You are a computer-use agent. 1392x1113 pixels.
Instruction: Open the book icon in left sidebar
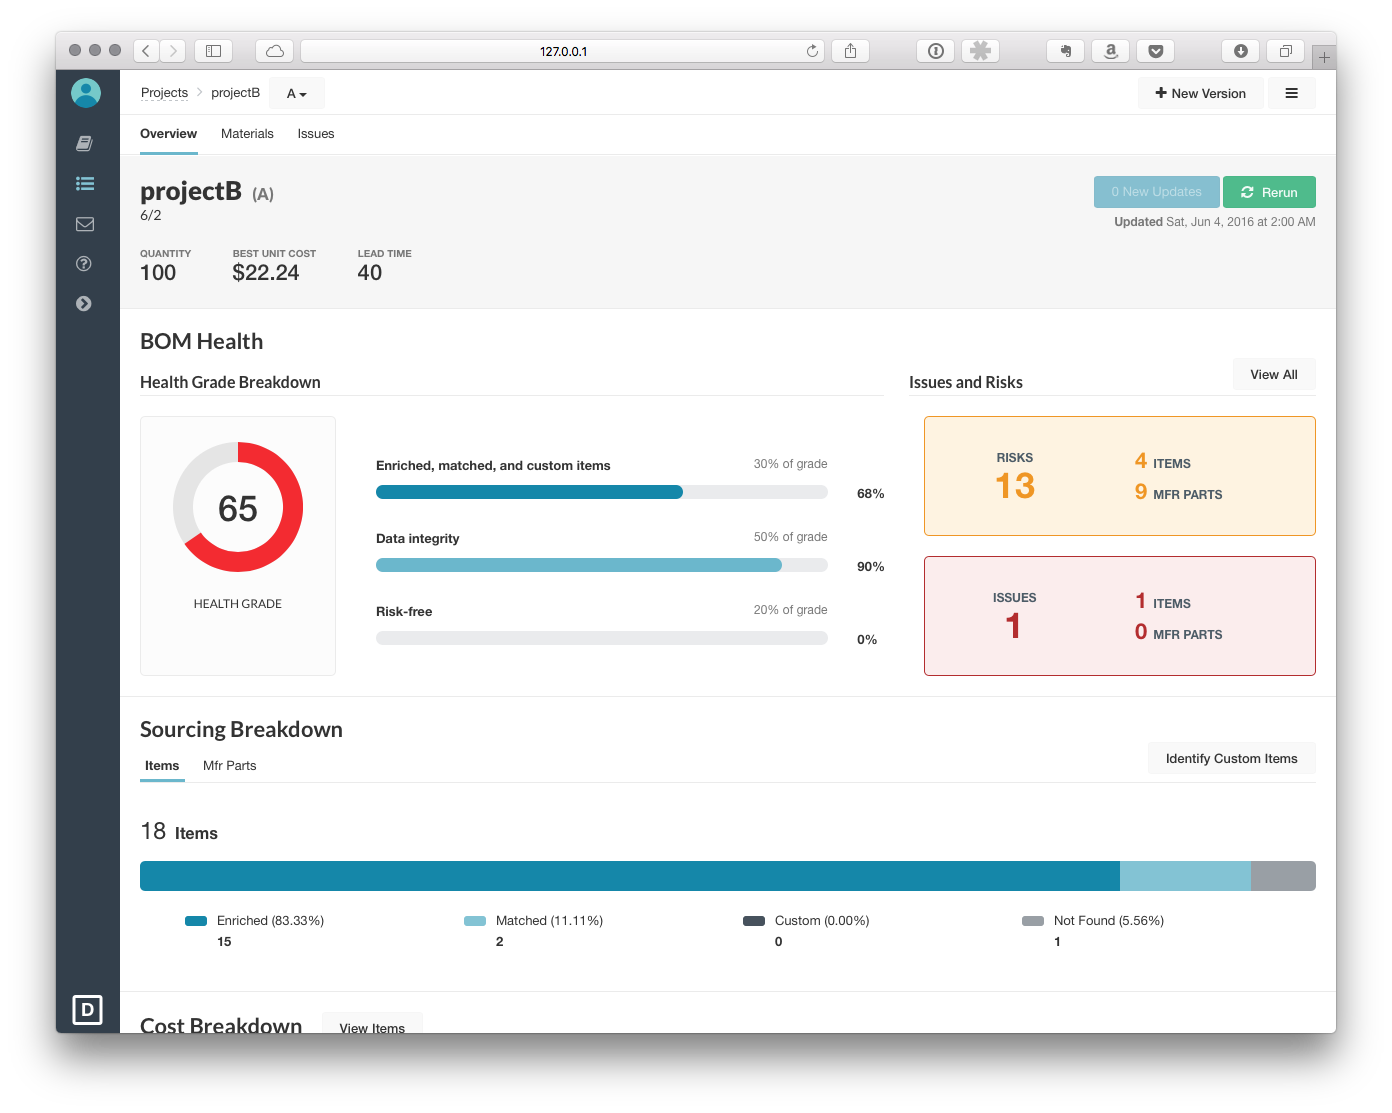[85, 144]
